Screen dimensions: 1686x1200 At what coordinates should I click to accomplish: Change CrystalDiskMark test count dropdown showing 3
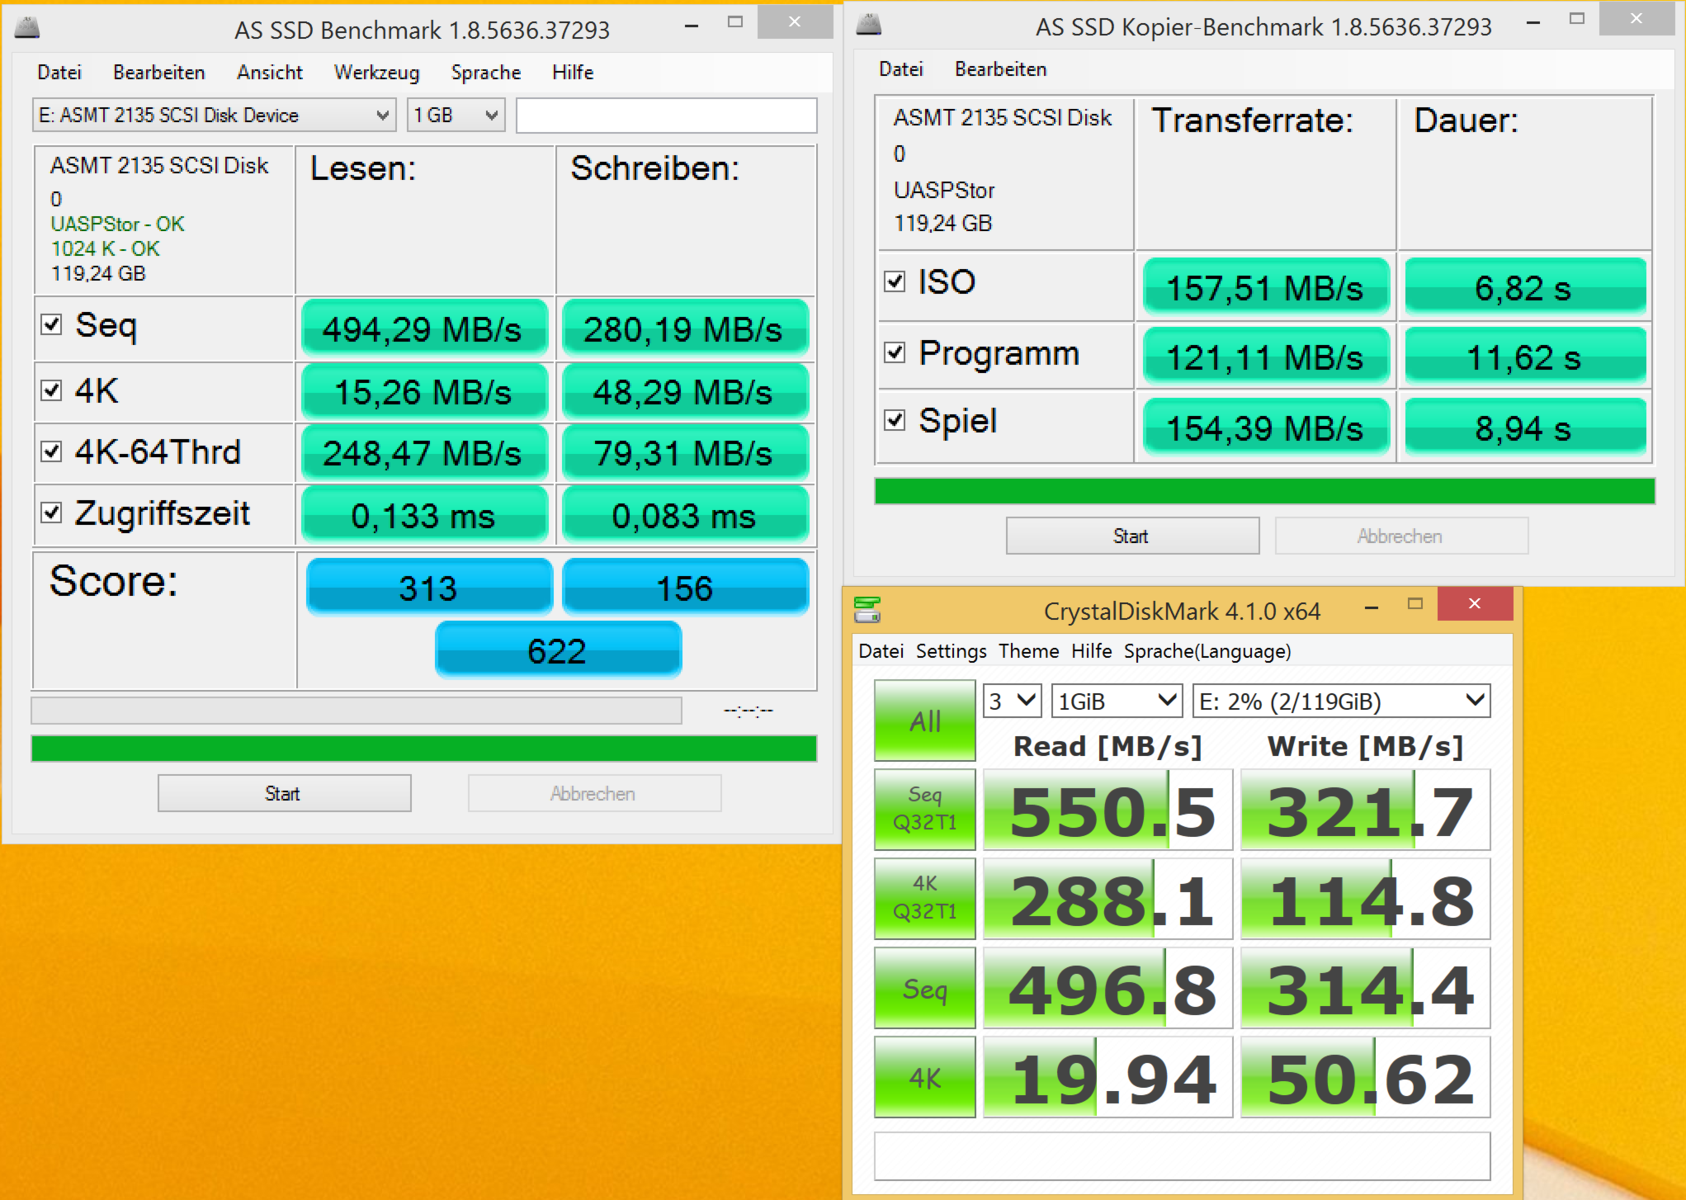coord(1012,701)
